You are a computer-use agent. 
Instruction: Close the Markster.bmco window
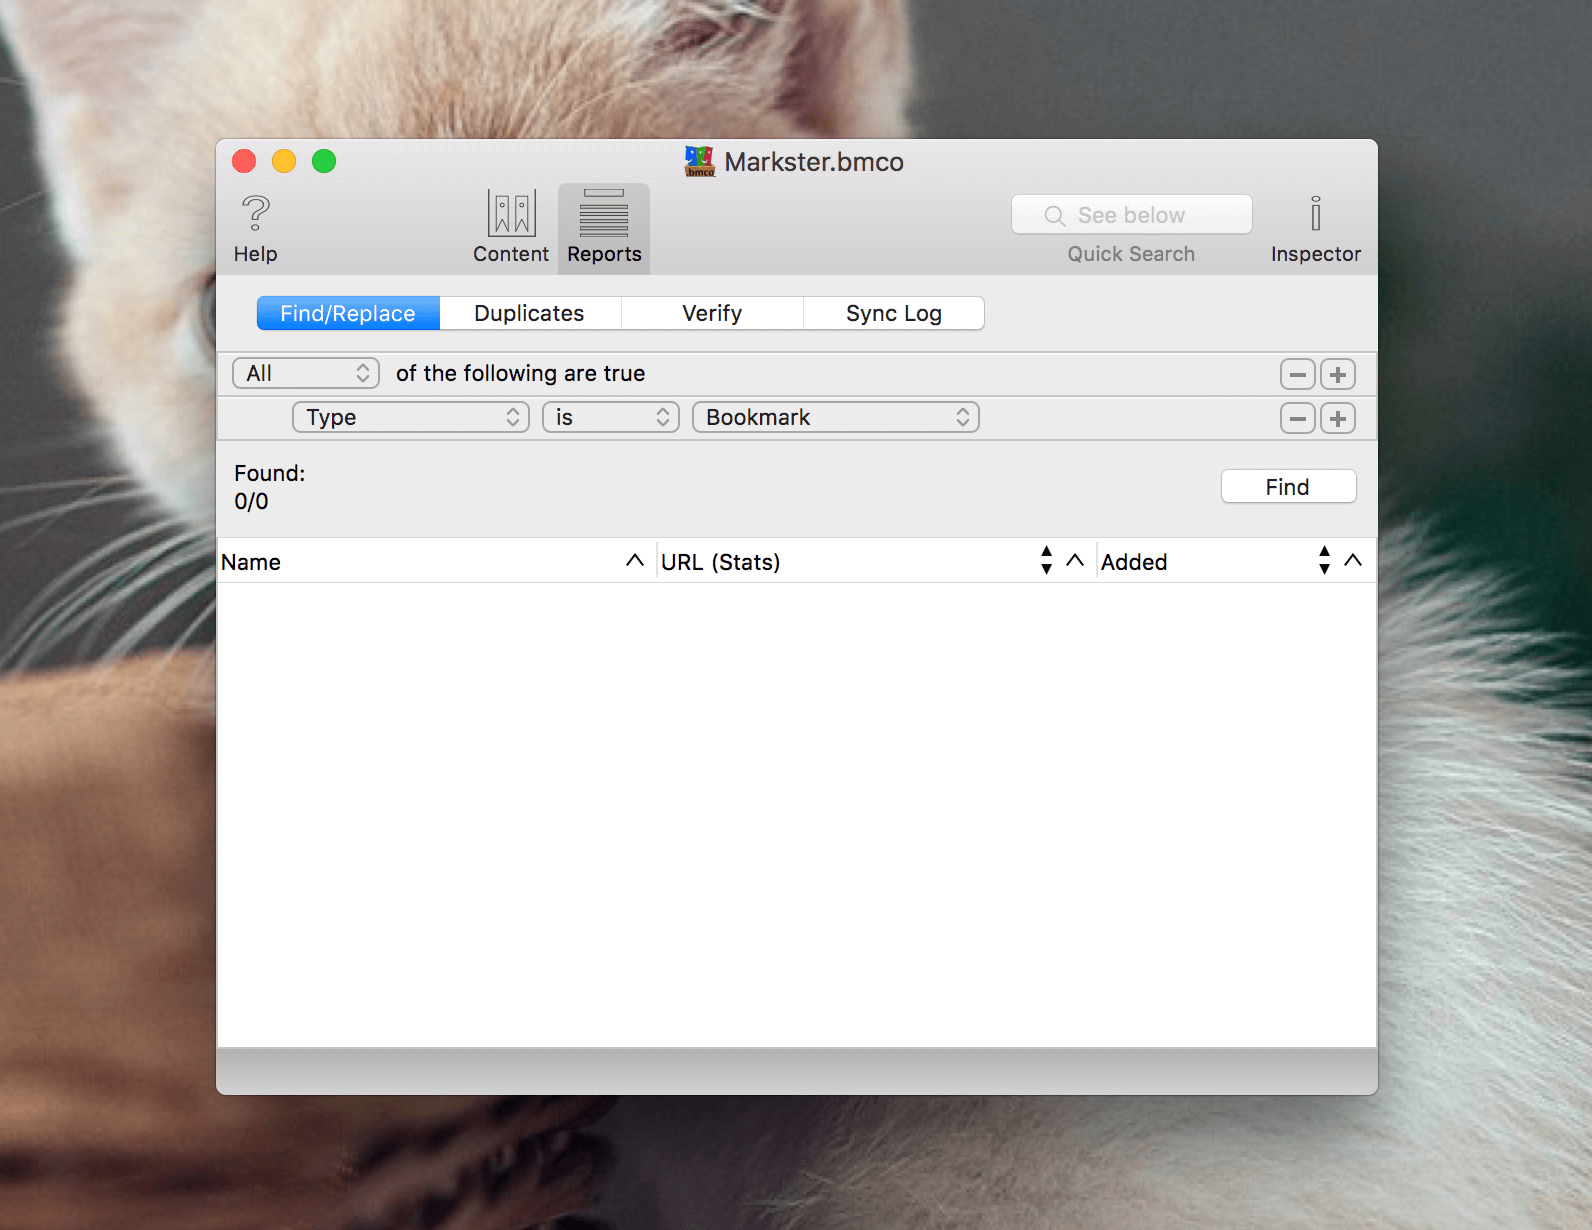point(244,161)
